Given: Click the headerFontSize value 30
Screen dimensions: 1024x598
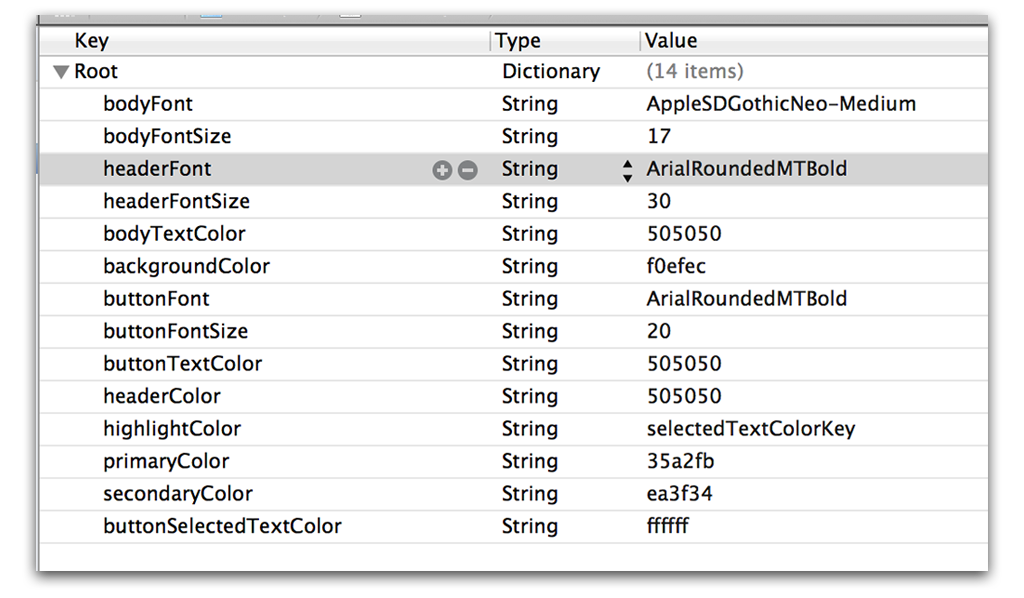Looking at the screenshot, I should pos(659,201).
